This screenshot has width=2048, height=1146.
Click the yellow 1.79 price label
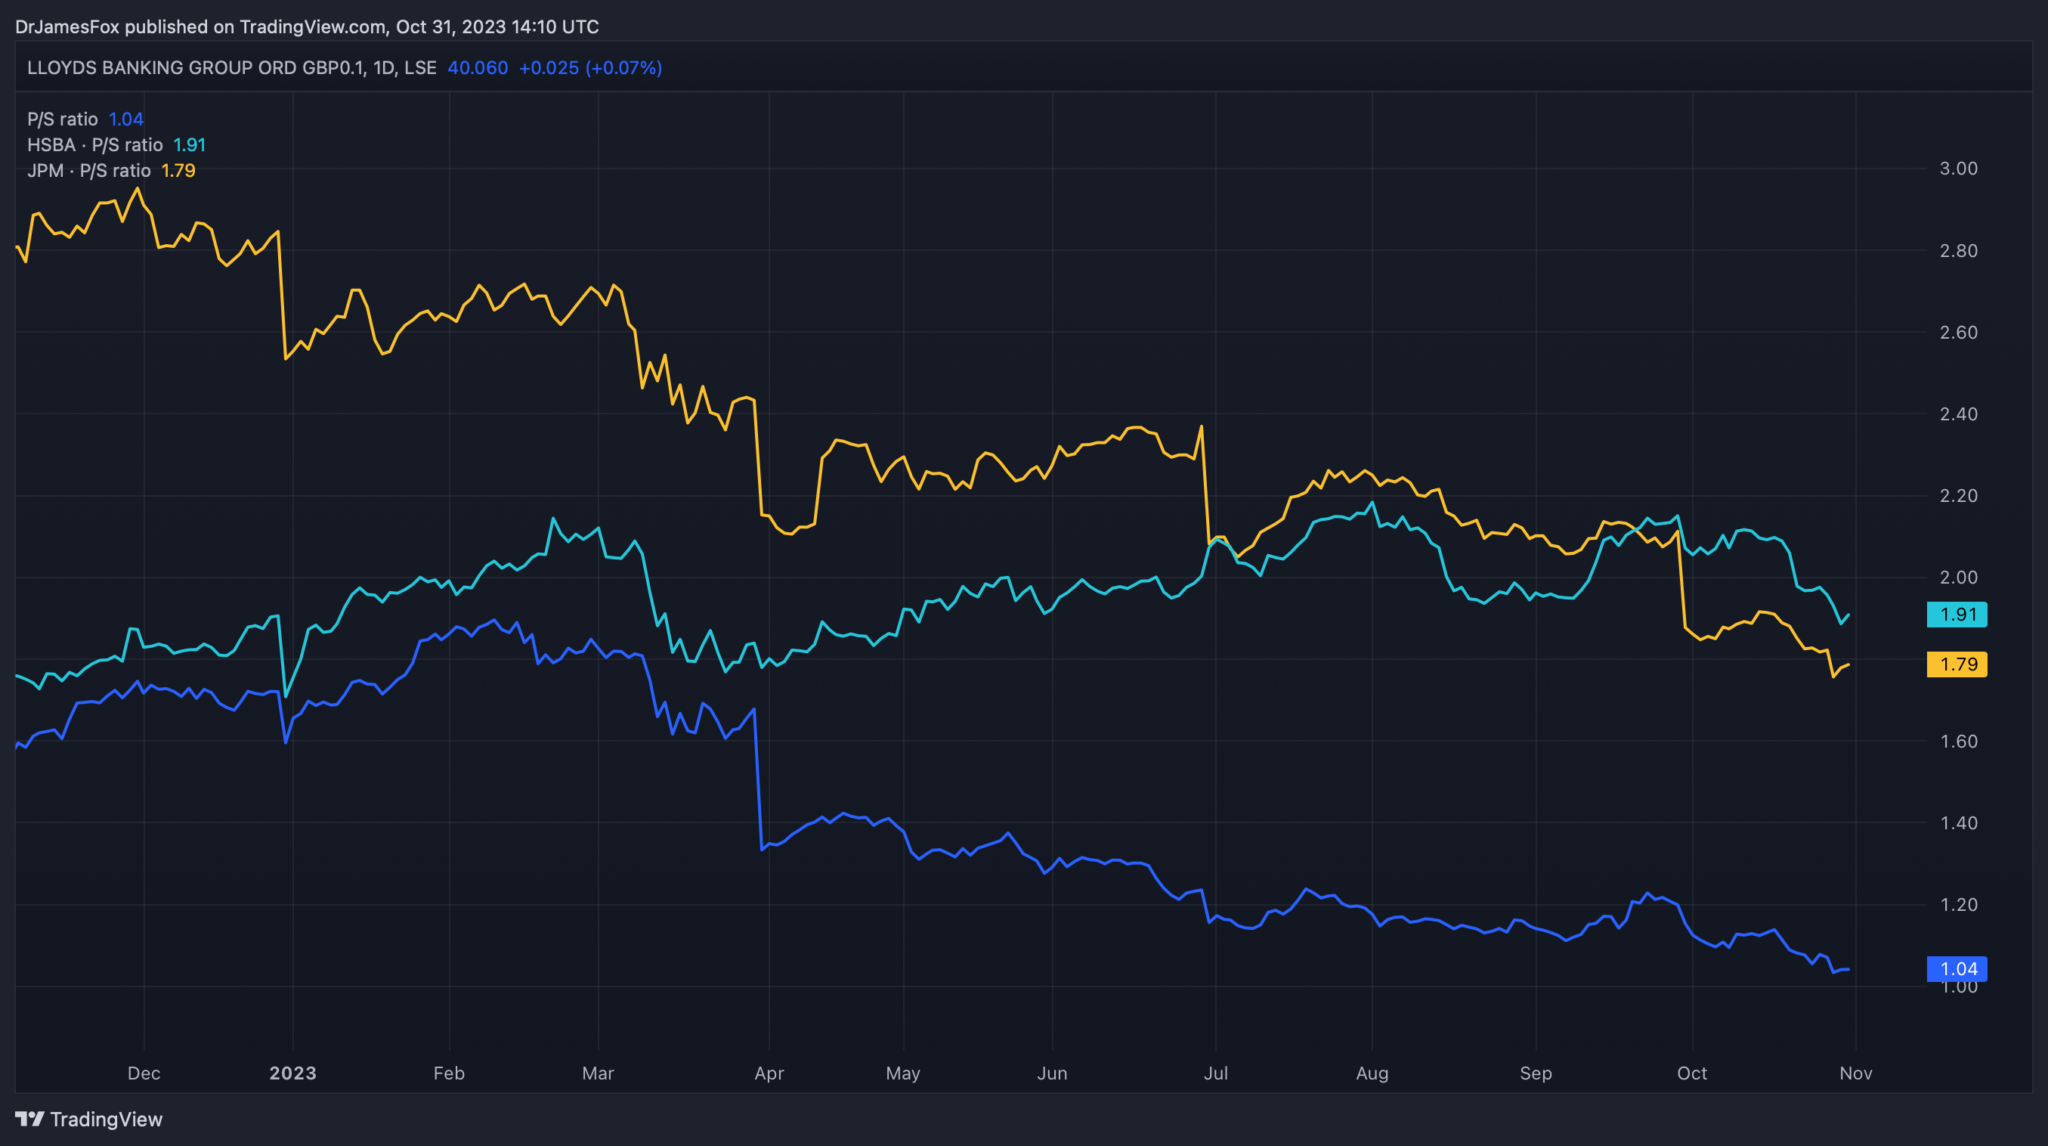click(x=1957, y=664)
